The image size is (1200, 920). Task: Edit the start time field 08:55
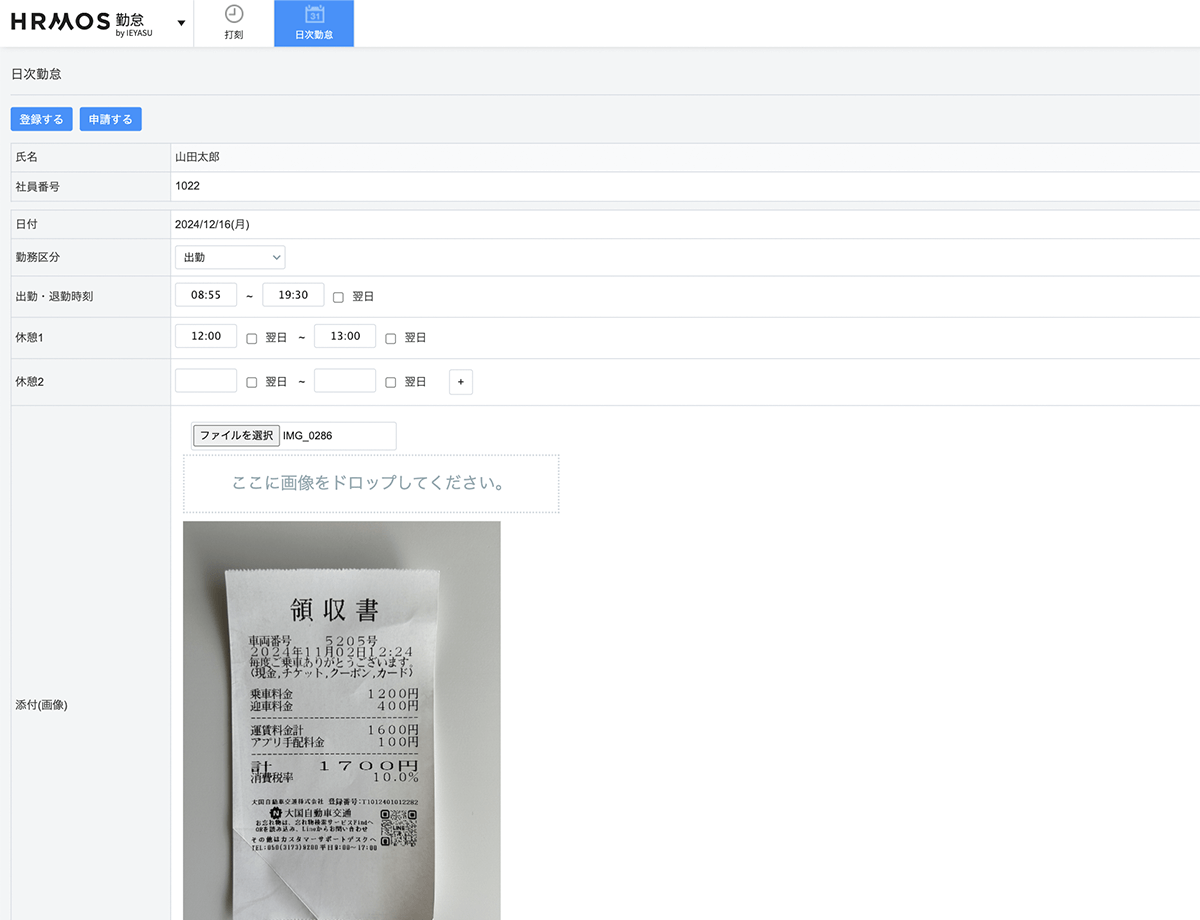tap(206, 295)
